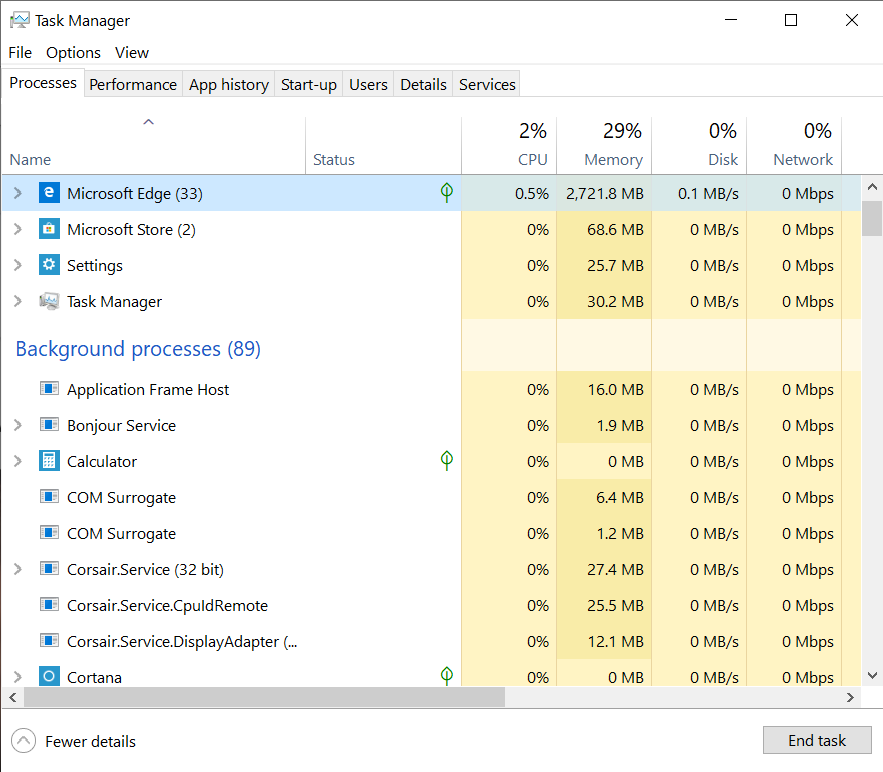883x772 pixels.
Task: Expand the Calculator process entry
Action: point(18,461)
